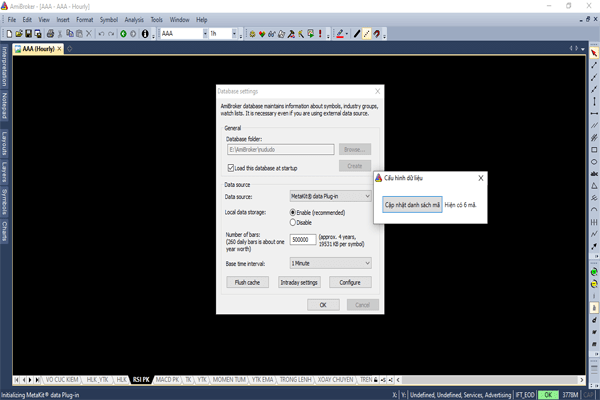Select the Trend line drawing tool

tap(594, 65)
